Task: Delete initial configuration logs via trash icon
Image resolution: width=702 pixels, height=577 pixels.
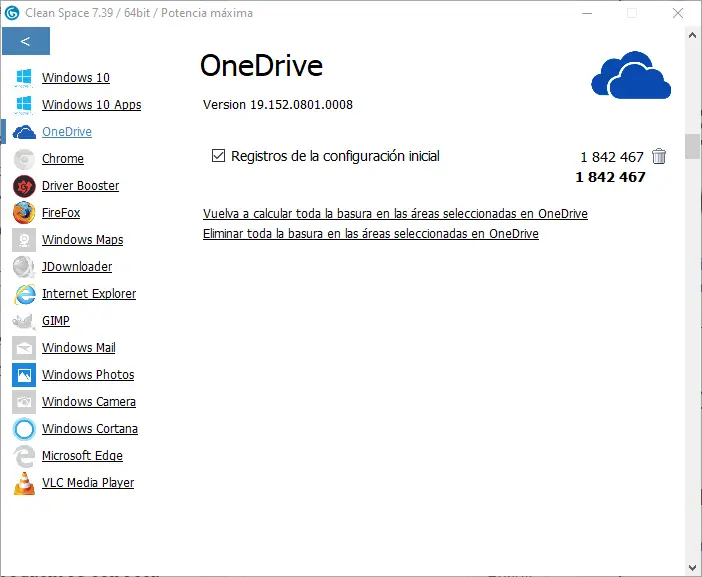Action: [x=659, y=156]
